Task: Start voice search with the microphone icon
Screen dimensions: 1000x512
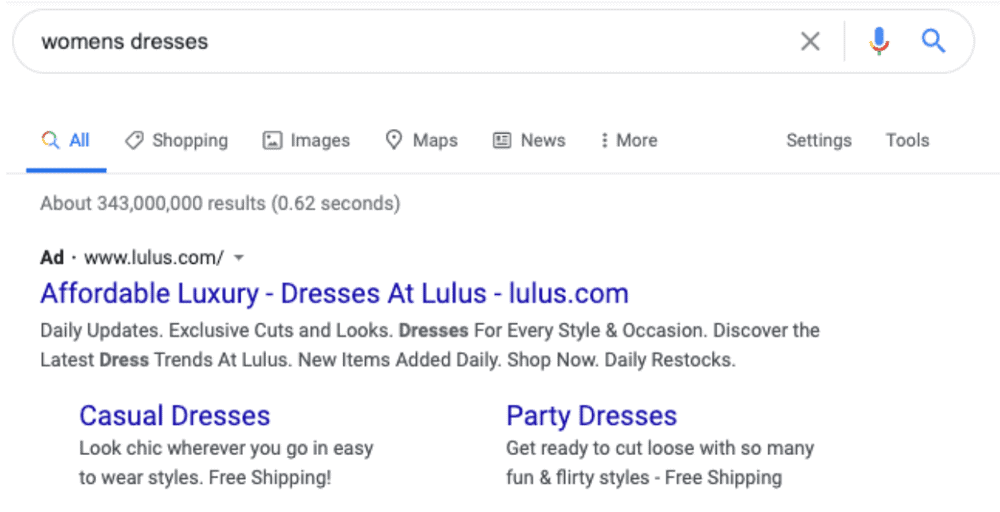Action: point(879,41)
